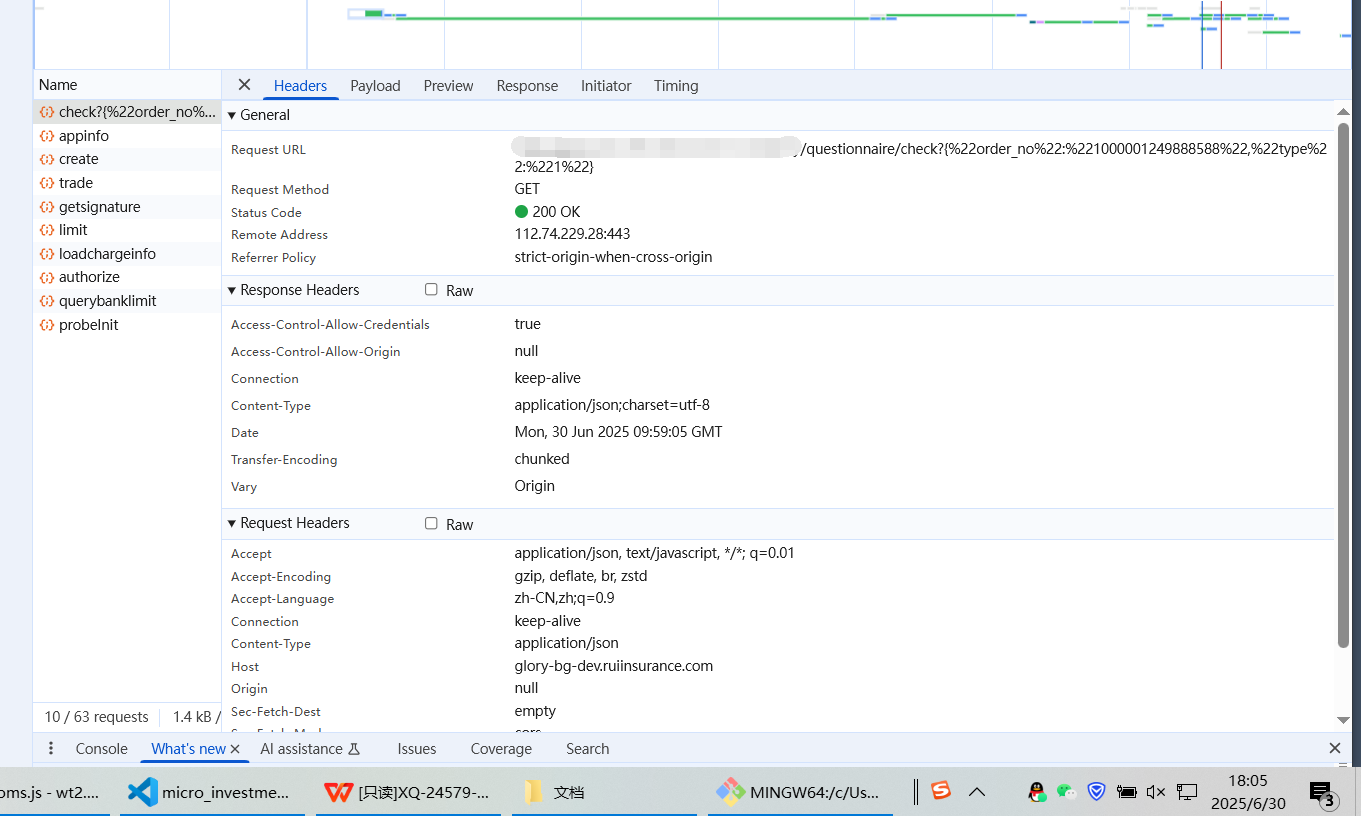
Task: Select the check? request in list
Action: coord(127,112)
